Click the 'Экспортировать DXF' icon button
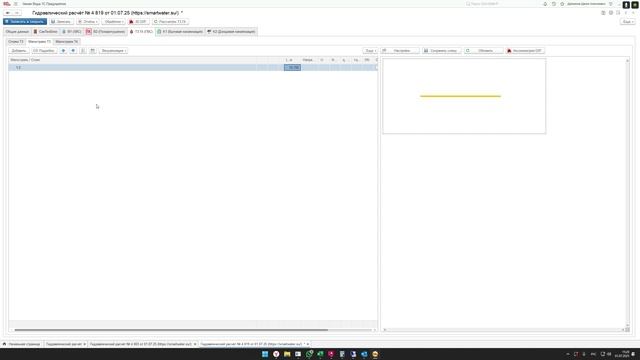 [525, 51]
